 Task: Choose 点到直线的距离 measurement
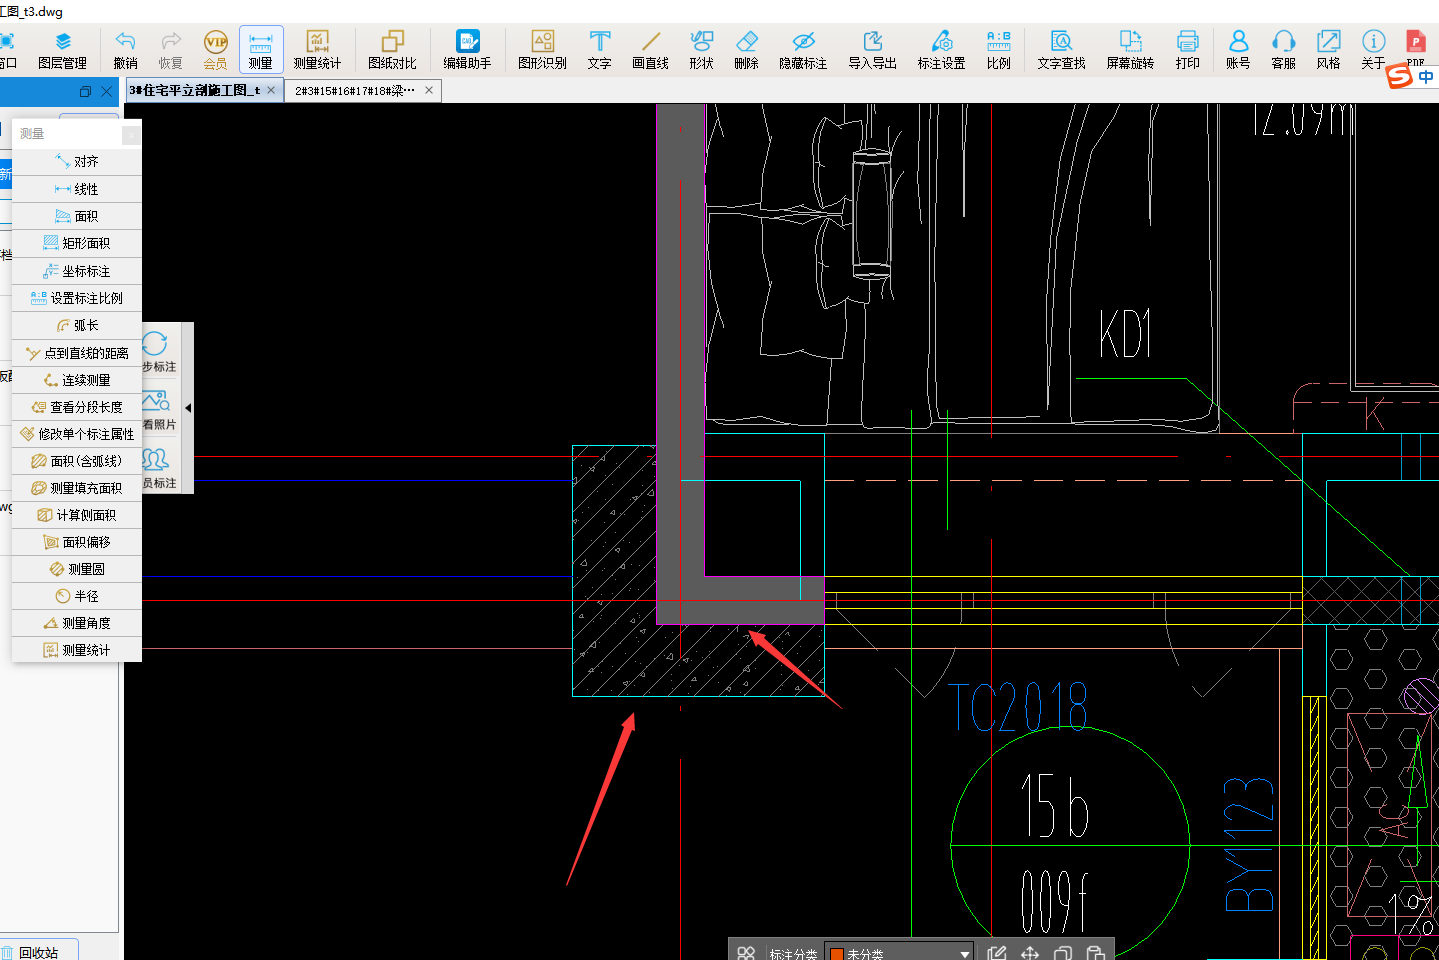[77, 353]
